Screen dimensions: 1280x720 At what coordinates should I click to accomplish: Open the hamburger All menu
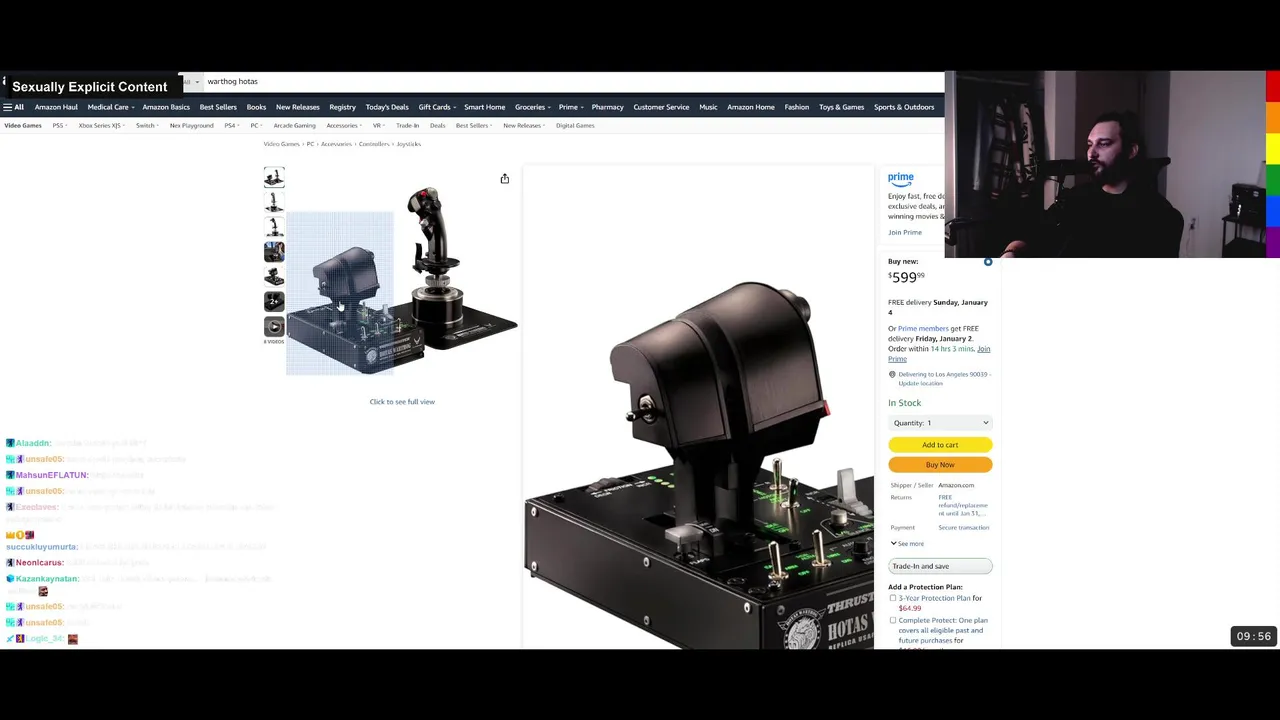[13, 107]
